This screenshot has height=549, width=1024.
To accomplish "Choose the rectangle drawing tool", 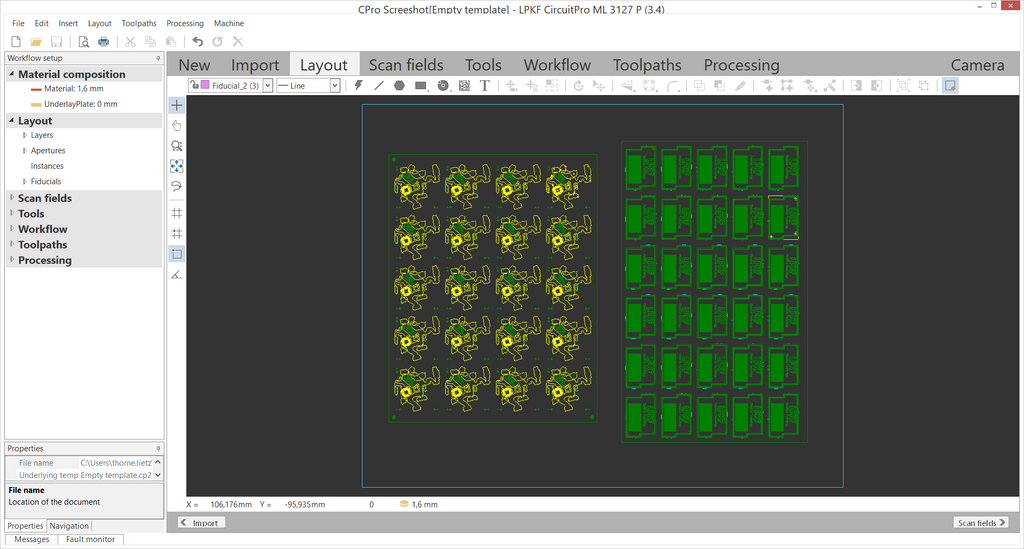I will 421,86.
